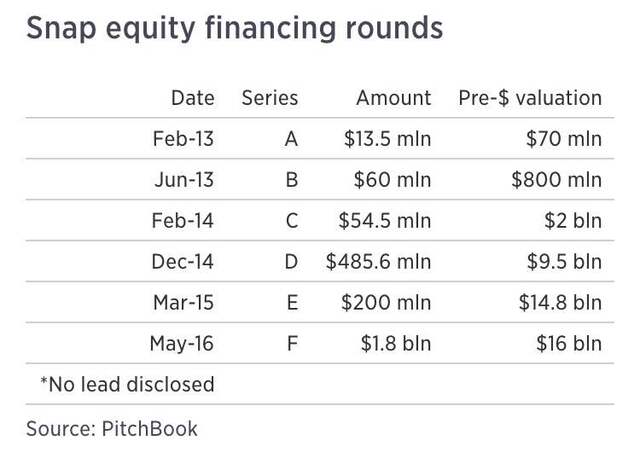
Task: Click the Feb-13 date cell
Action: [183, 139]
